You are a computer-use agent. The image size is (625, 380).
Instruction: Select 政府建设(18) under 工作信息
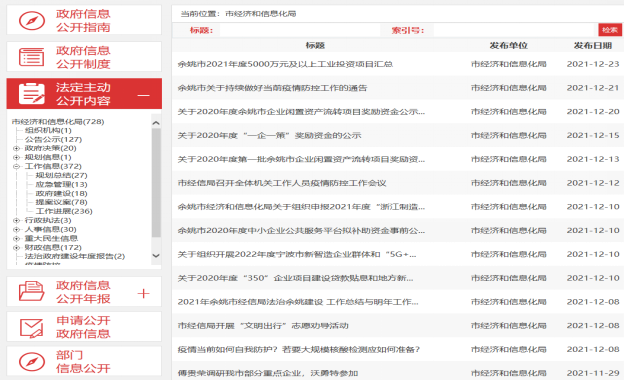click(x=61, y=193)
